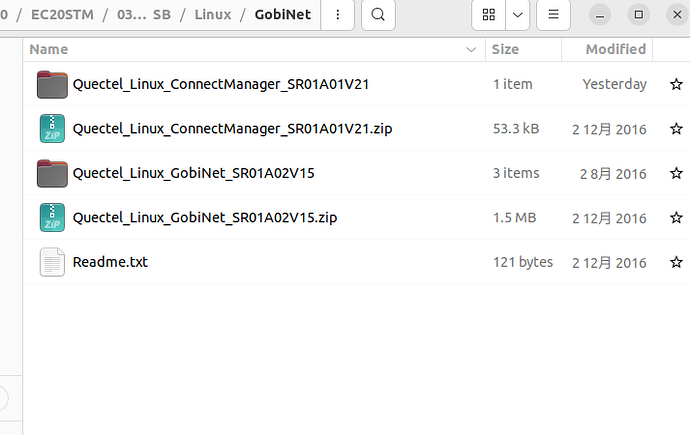690x435 pixels.
Task: Select Quectel_Linux_ConnectManager_SR01A01V21.zip file name
Action: click(232, 128)
